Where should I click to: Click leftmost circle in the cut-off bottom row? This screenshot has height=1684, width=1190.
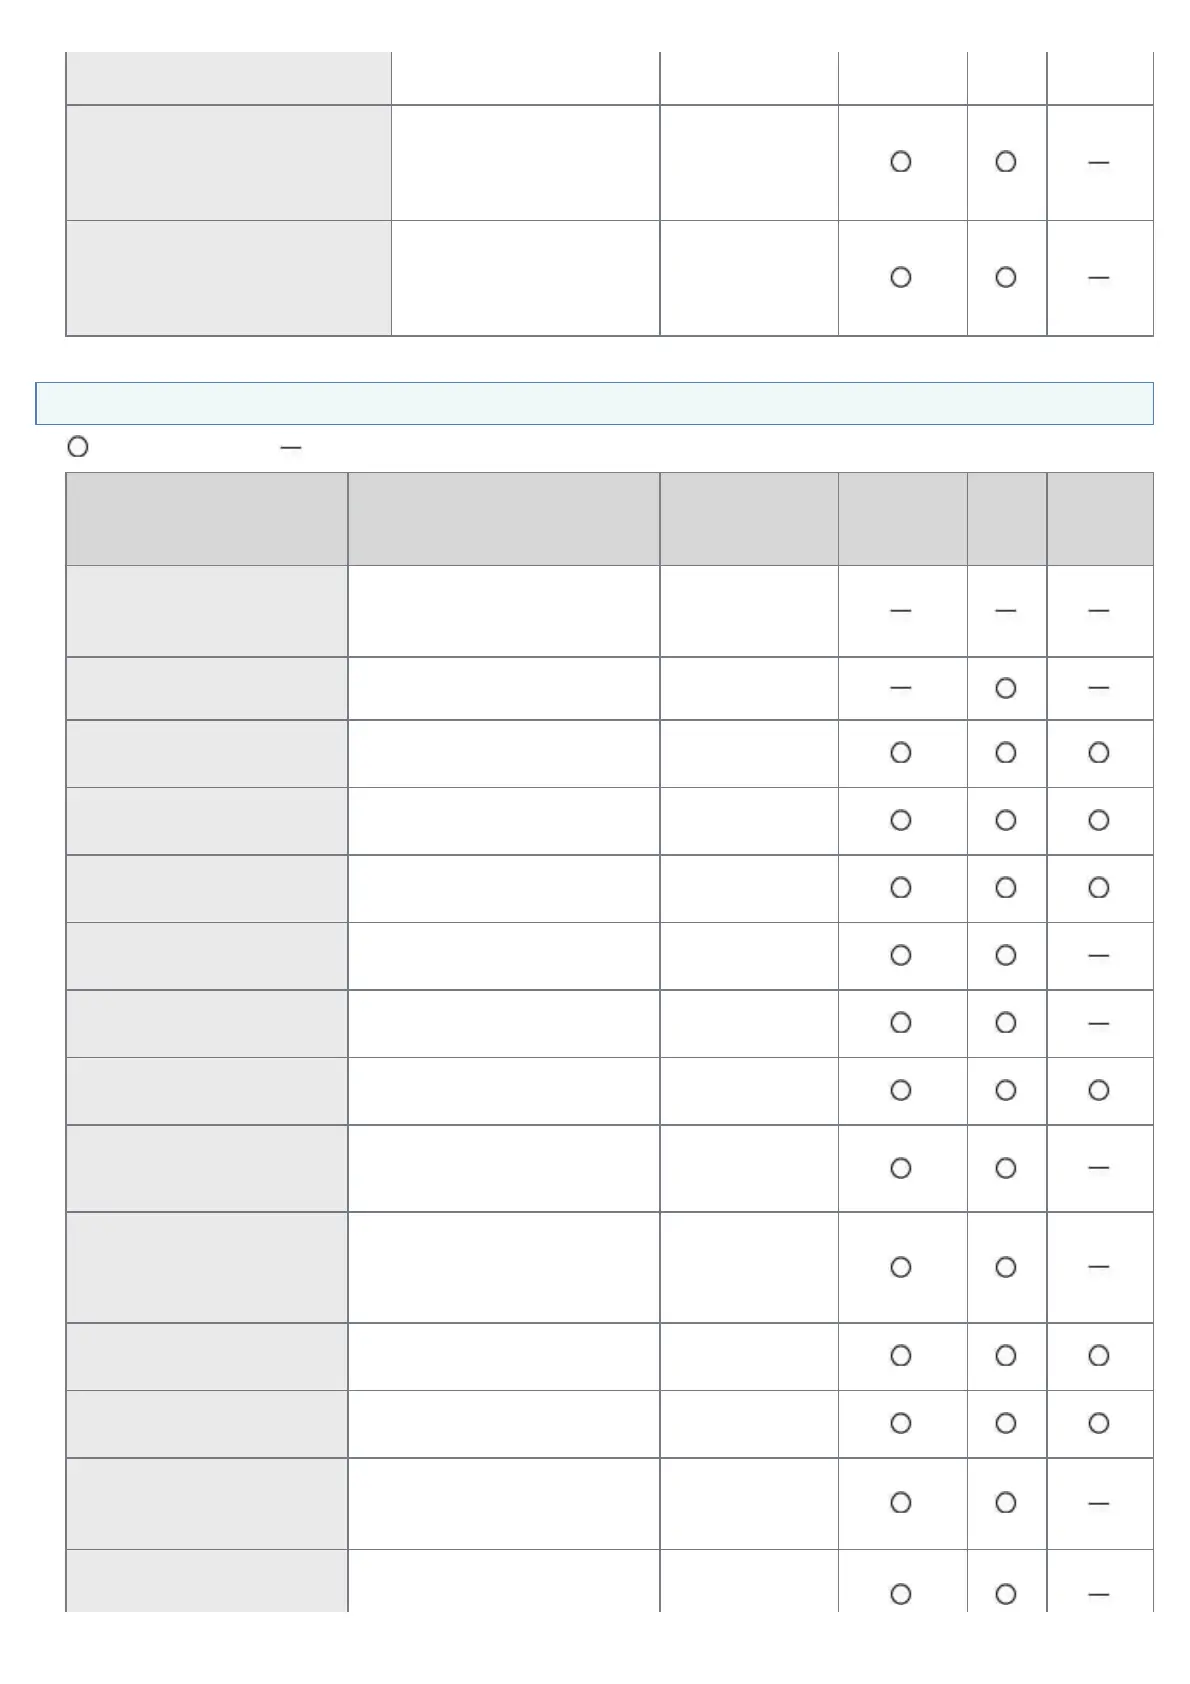[900, 1594]
